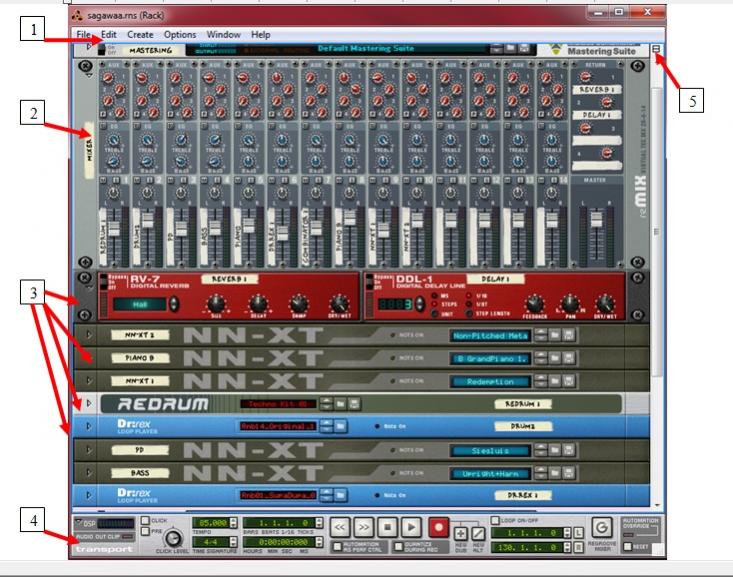Click the REDRUM 1 mixer channel fader
Viewport: 733px width, 577px height.
114,229
